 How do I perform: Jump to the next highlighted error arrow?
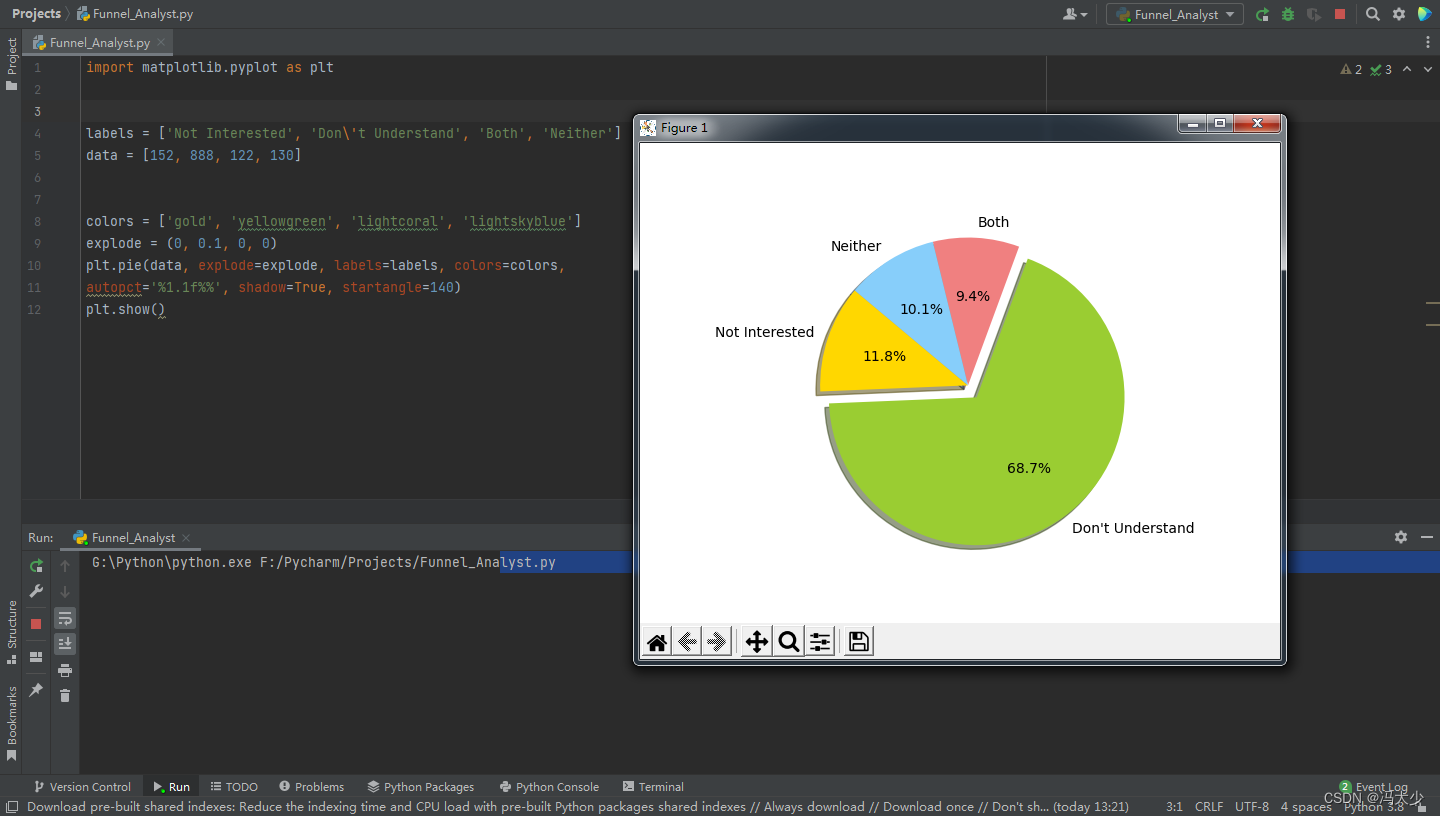pyautogui.click(x=1427, y=69)
